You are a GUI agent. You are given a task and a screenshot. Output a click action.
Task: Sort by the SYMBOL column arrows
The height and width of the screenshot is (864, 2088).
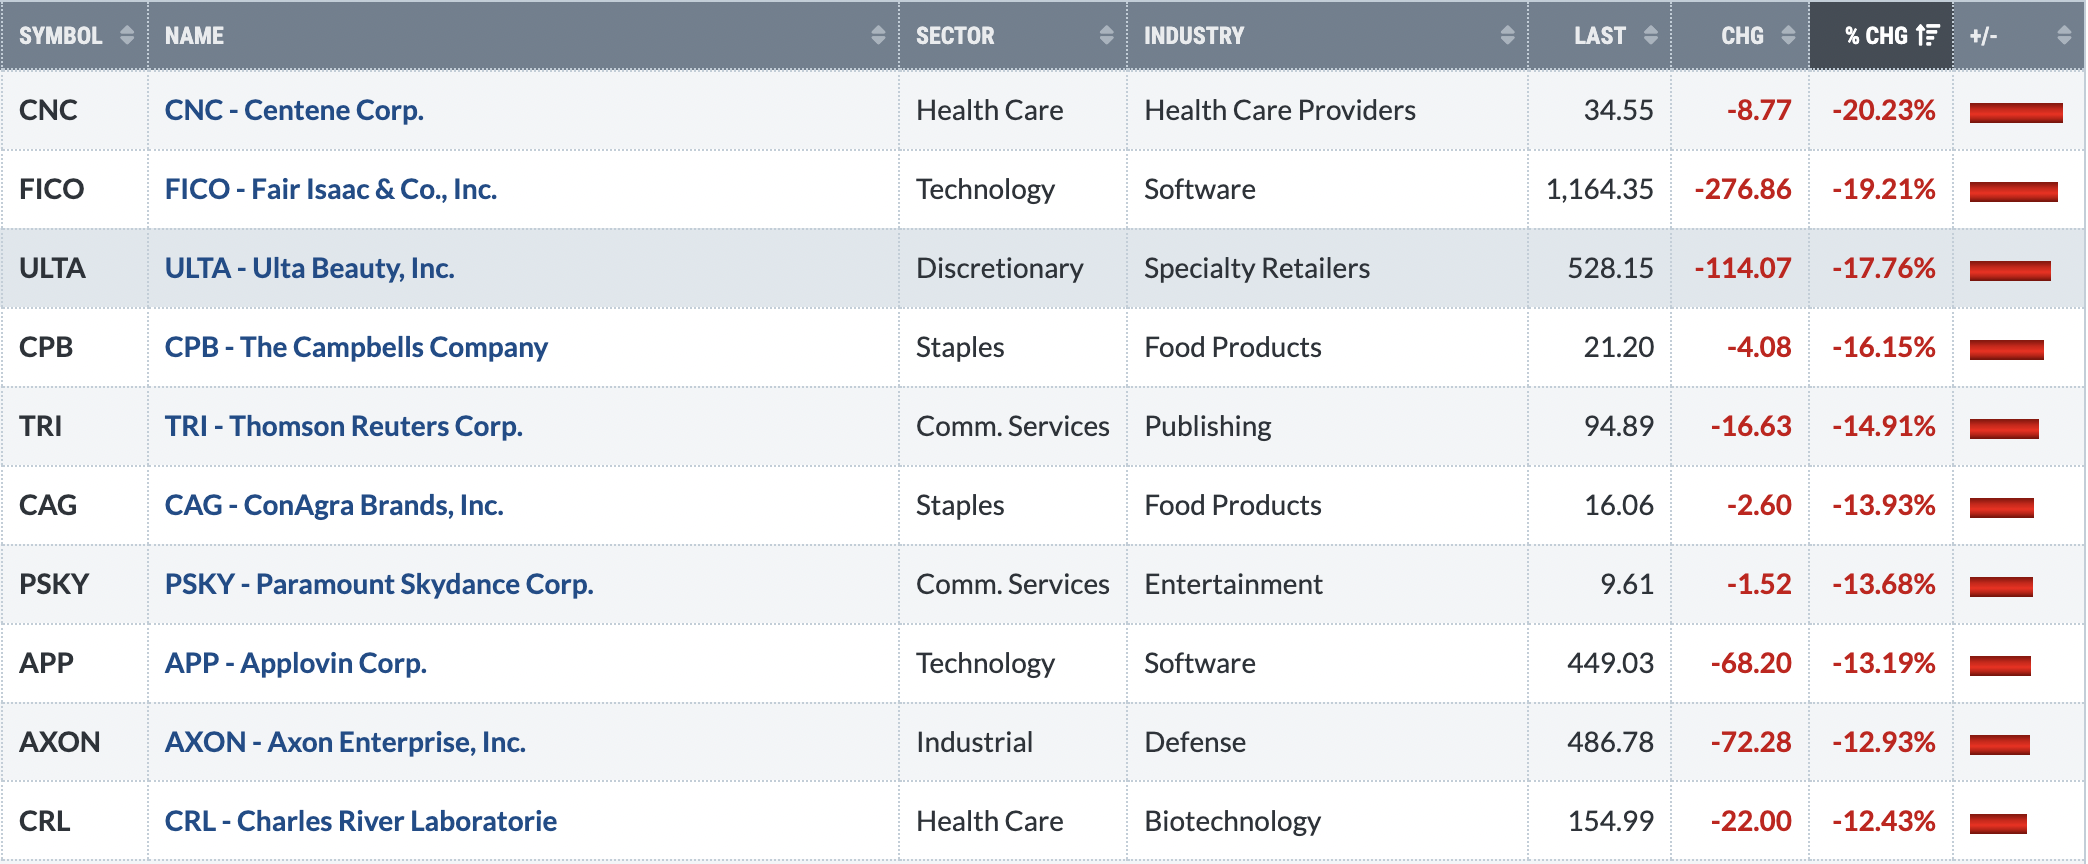click(x=127, y=36)
